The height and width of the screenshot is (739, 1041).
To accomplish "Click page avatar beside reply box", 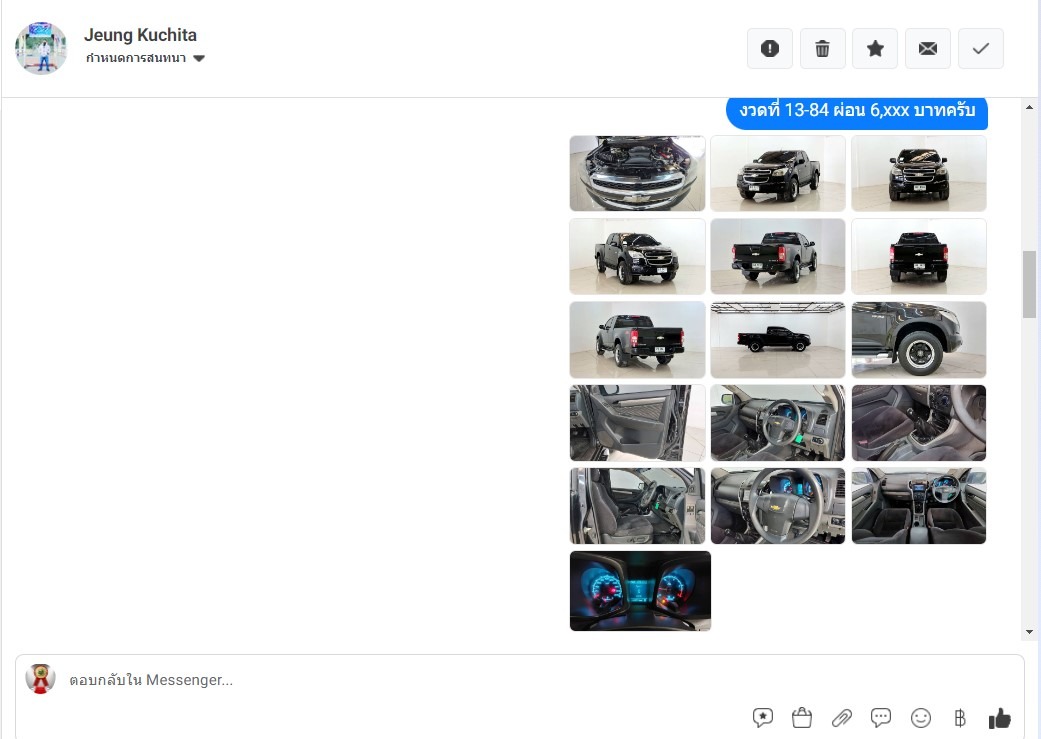I will coord(40,679).
